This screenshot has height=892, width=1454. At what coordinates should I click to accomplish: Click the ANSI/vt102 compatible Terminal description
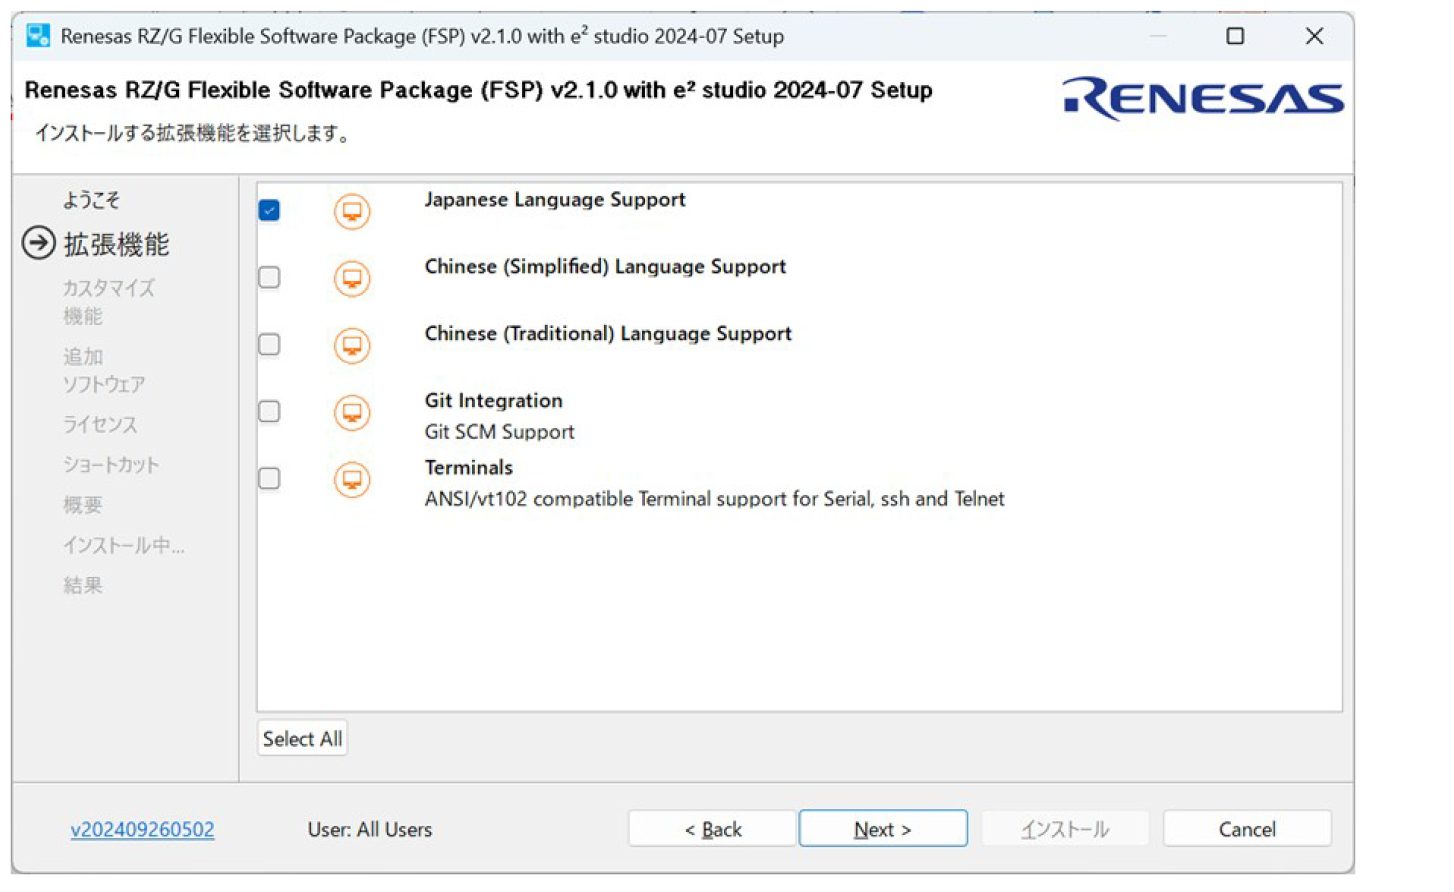click(714, 498)
